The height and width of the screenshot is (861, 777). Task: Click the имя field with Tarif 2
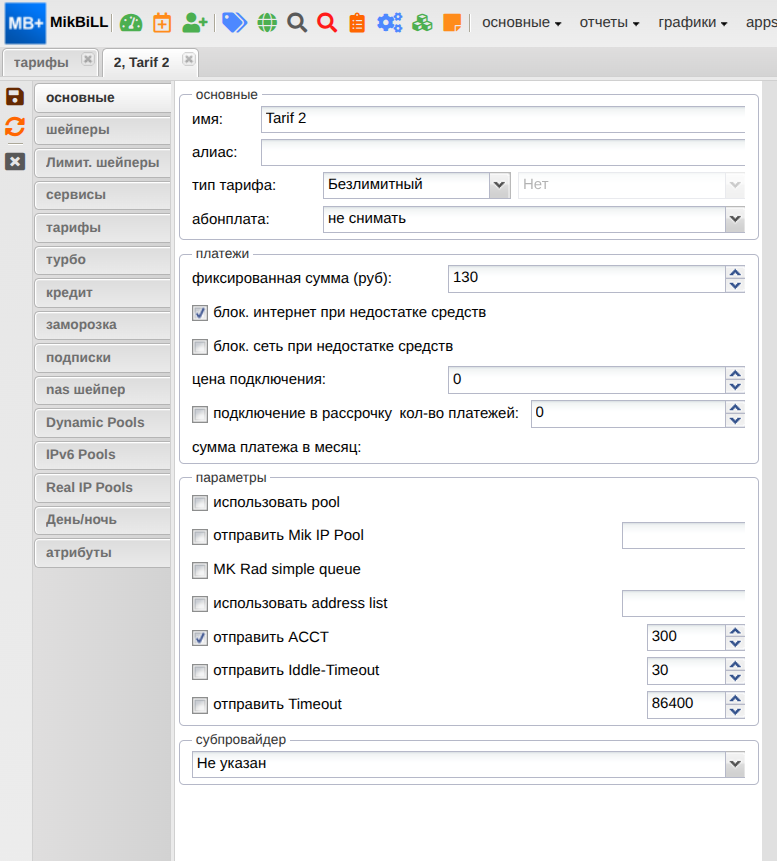(503, 119)
